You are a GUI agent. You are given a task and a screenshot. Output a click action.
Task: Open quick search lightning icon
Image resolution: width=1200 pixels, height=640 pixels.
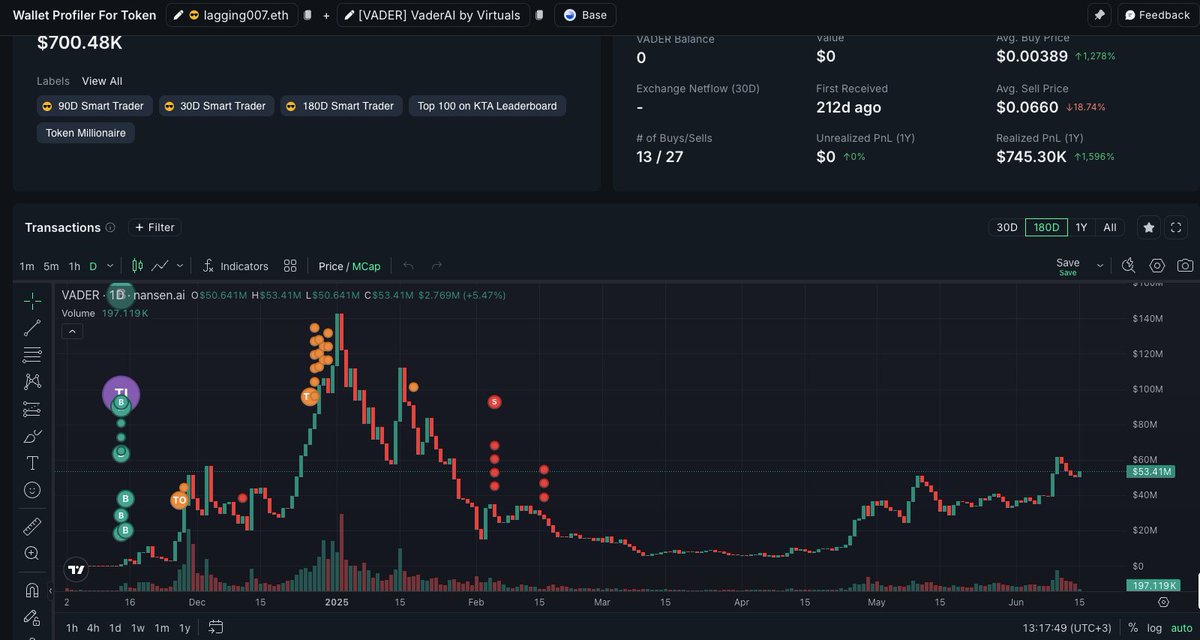pos(1128,266)
